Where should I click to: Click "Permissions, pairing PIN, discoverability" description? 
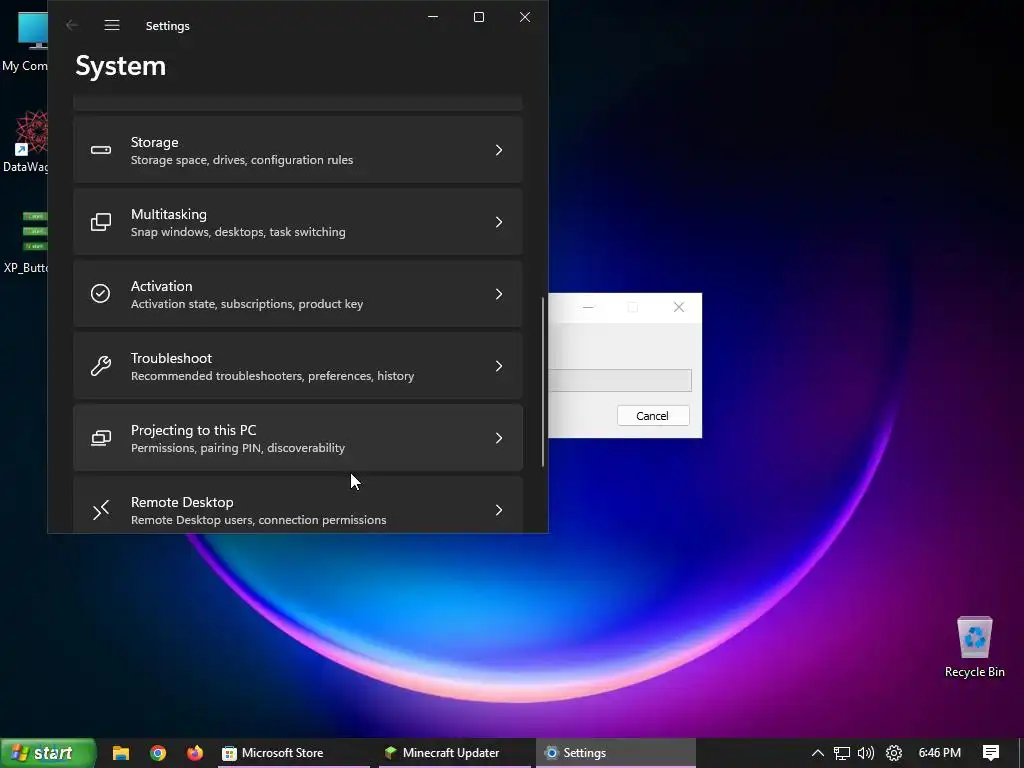tap(238, 448)
